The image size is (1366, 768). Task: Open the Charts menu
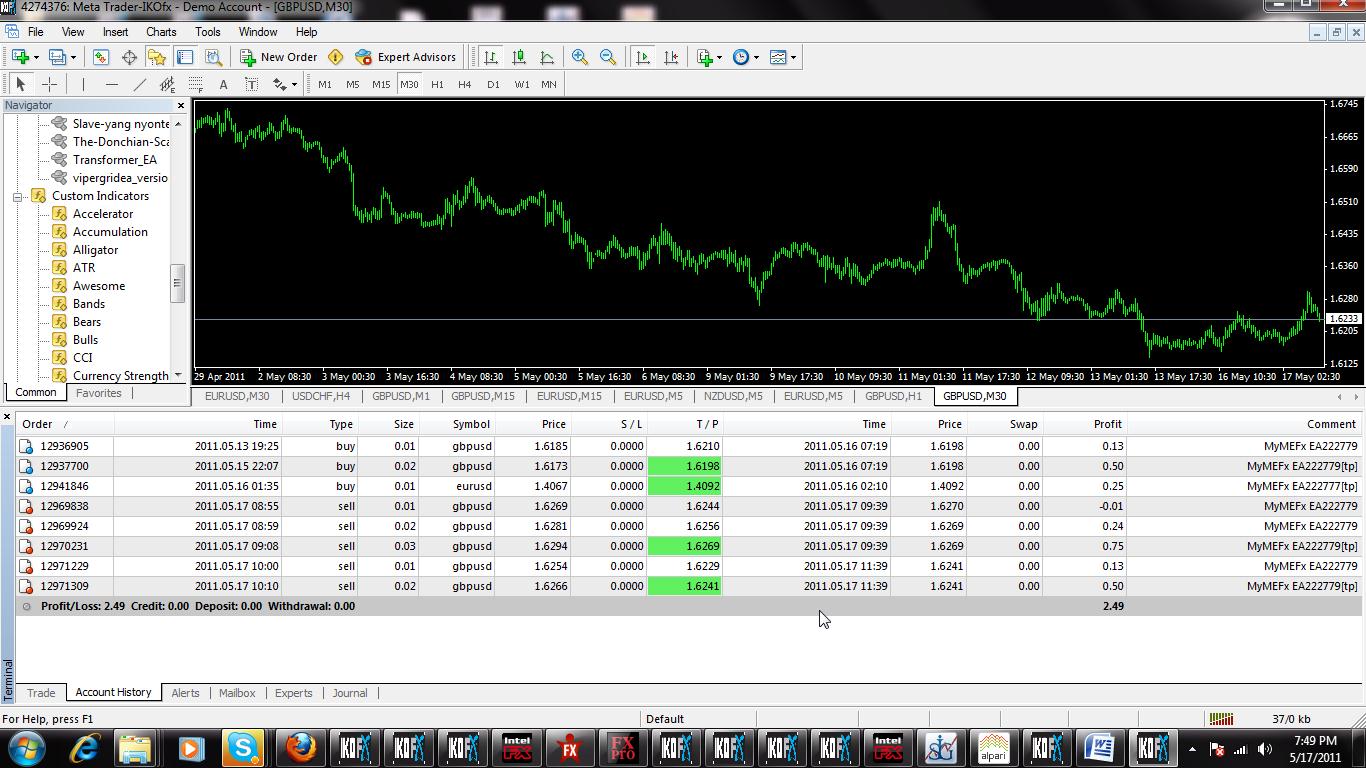point(161,32)
